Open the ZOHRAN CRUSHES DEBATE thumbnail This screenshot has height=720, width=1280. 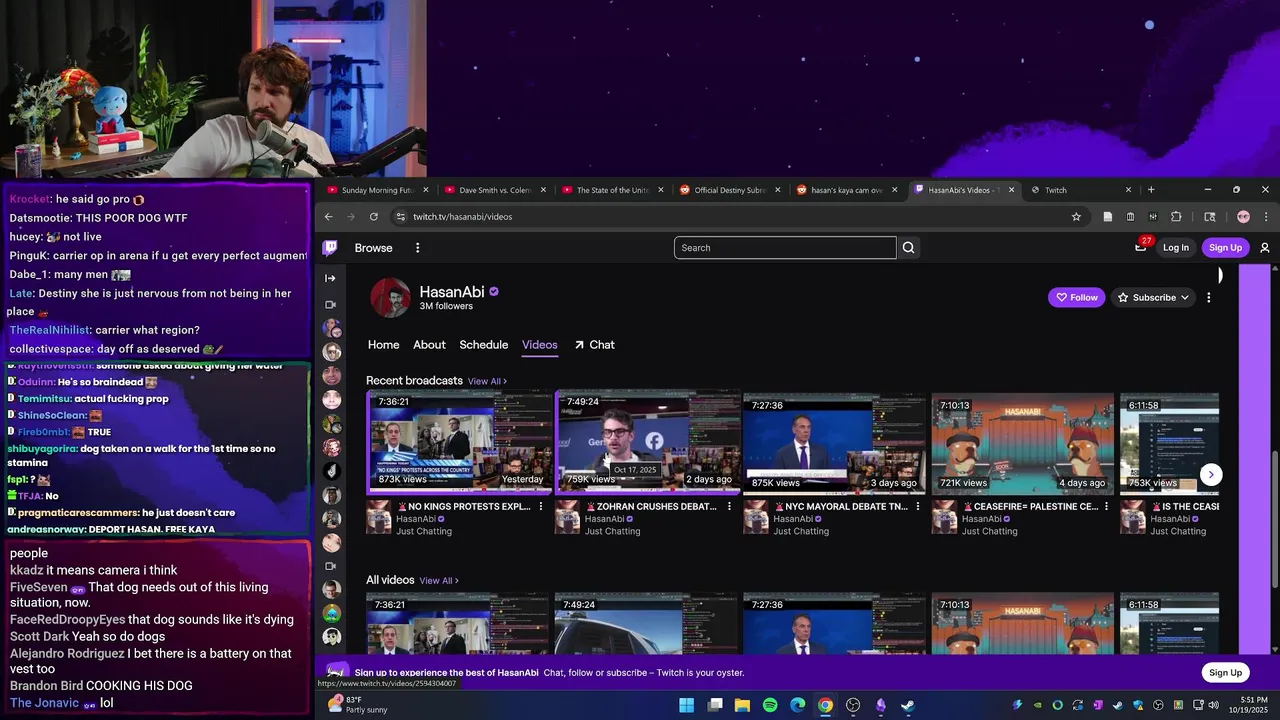(x=647, y=442)
